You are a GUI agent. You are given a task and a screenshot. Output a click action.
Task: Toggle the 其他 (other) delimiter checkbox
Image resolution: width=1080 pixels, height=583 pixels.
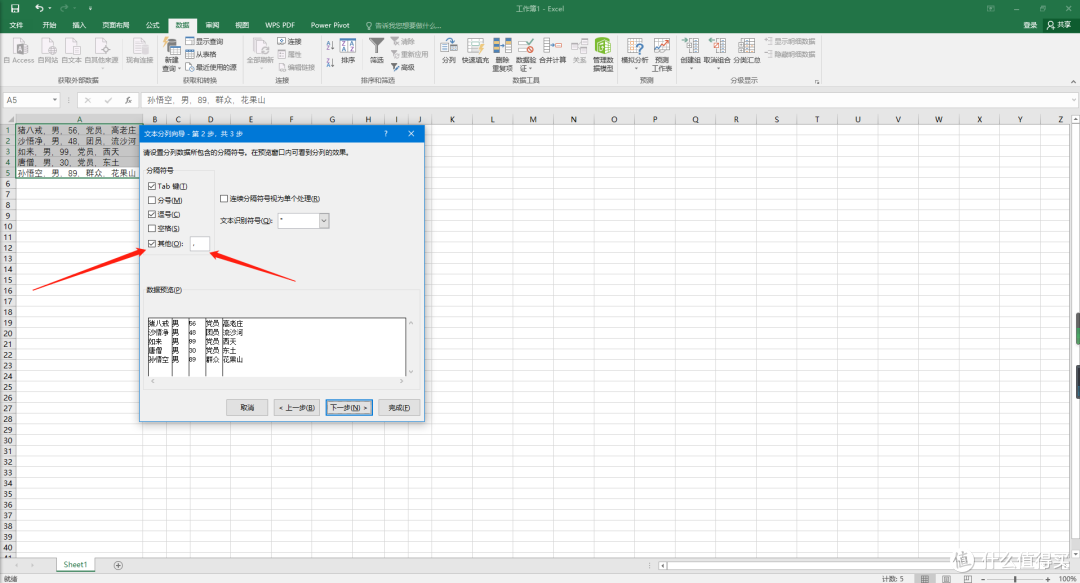(152, 243)
